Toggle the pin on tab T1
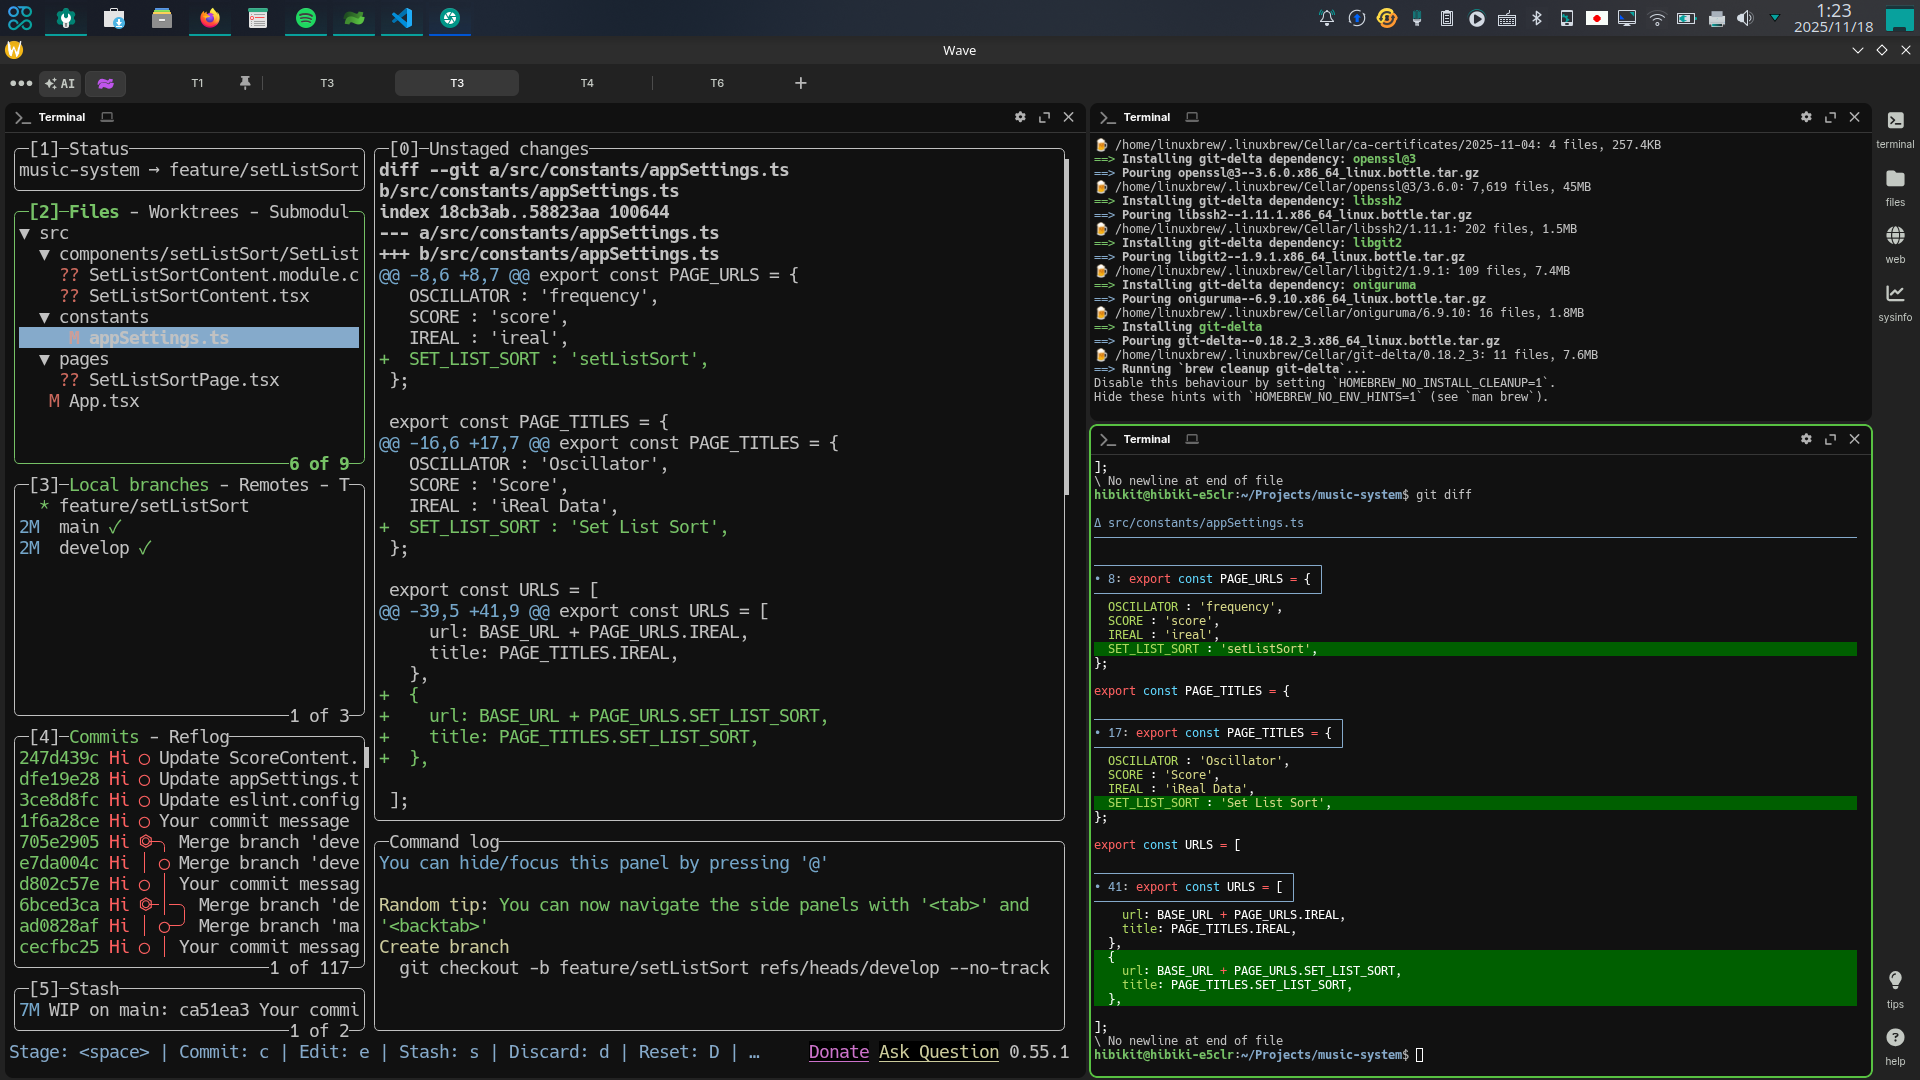 [x=245, y=83]
